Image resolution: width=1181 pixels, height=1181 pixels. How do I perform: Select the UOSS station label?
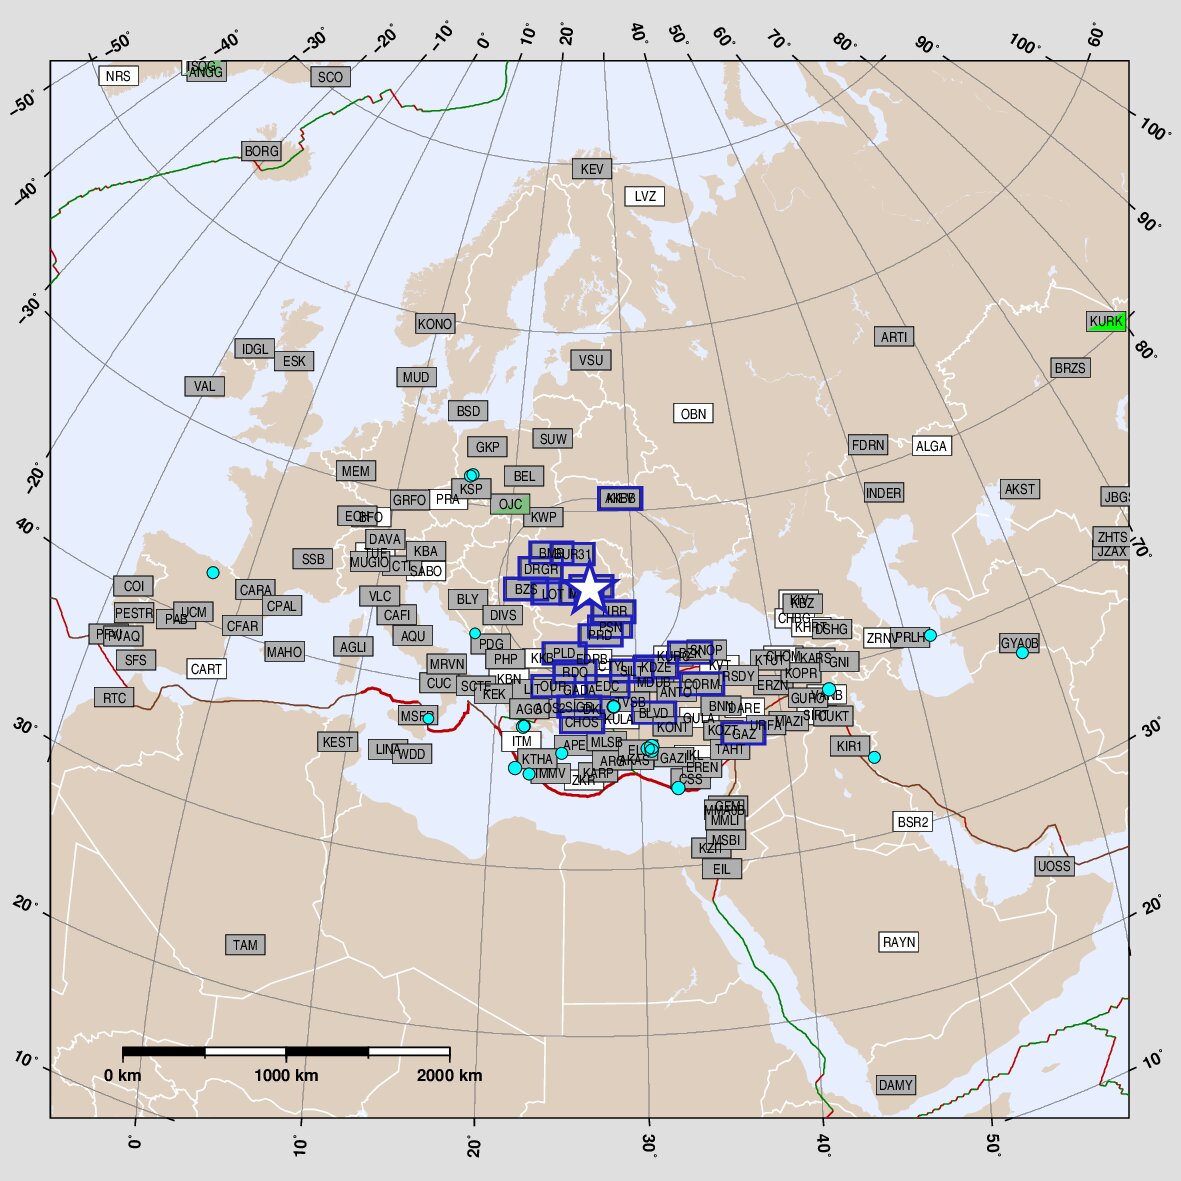click(x=1054, y=866)
